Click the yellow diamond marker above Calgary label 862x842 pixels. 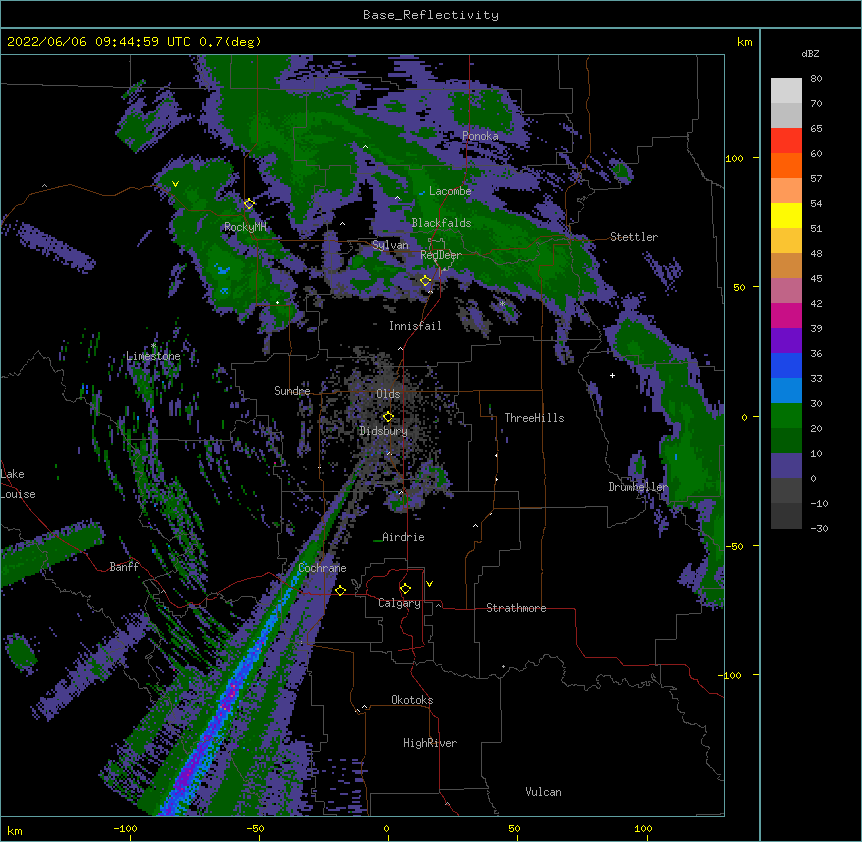coord(405,589)
